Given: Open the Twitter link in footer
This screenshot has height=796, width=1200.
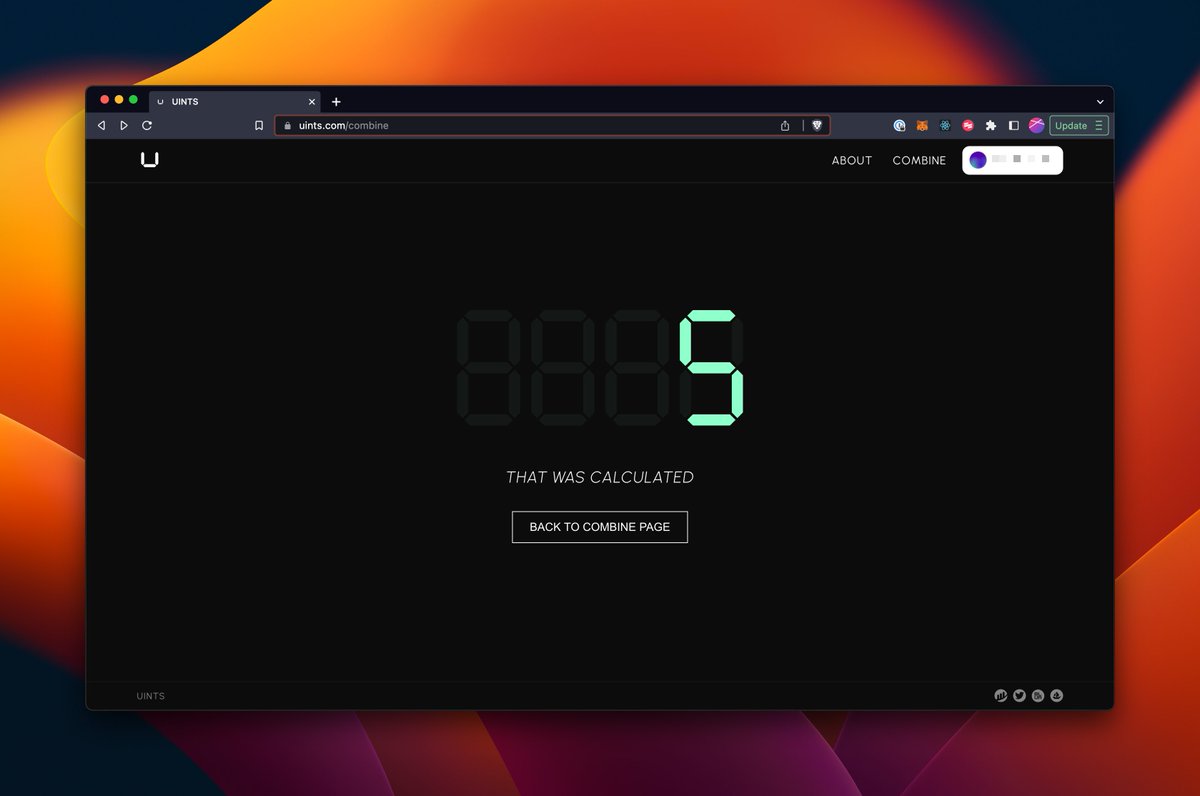Looking at the screenshot, I should pos(1019,696).
